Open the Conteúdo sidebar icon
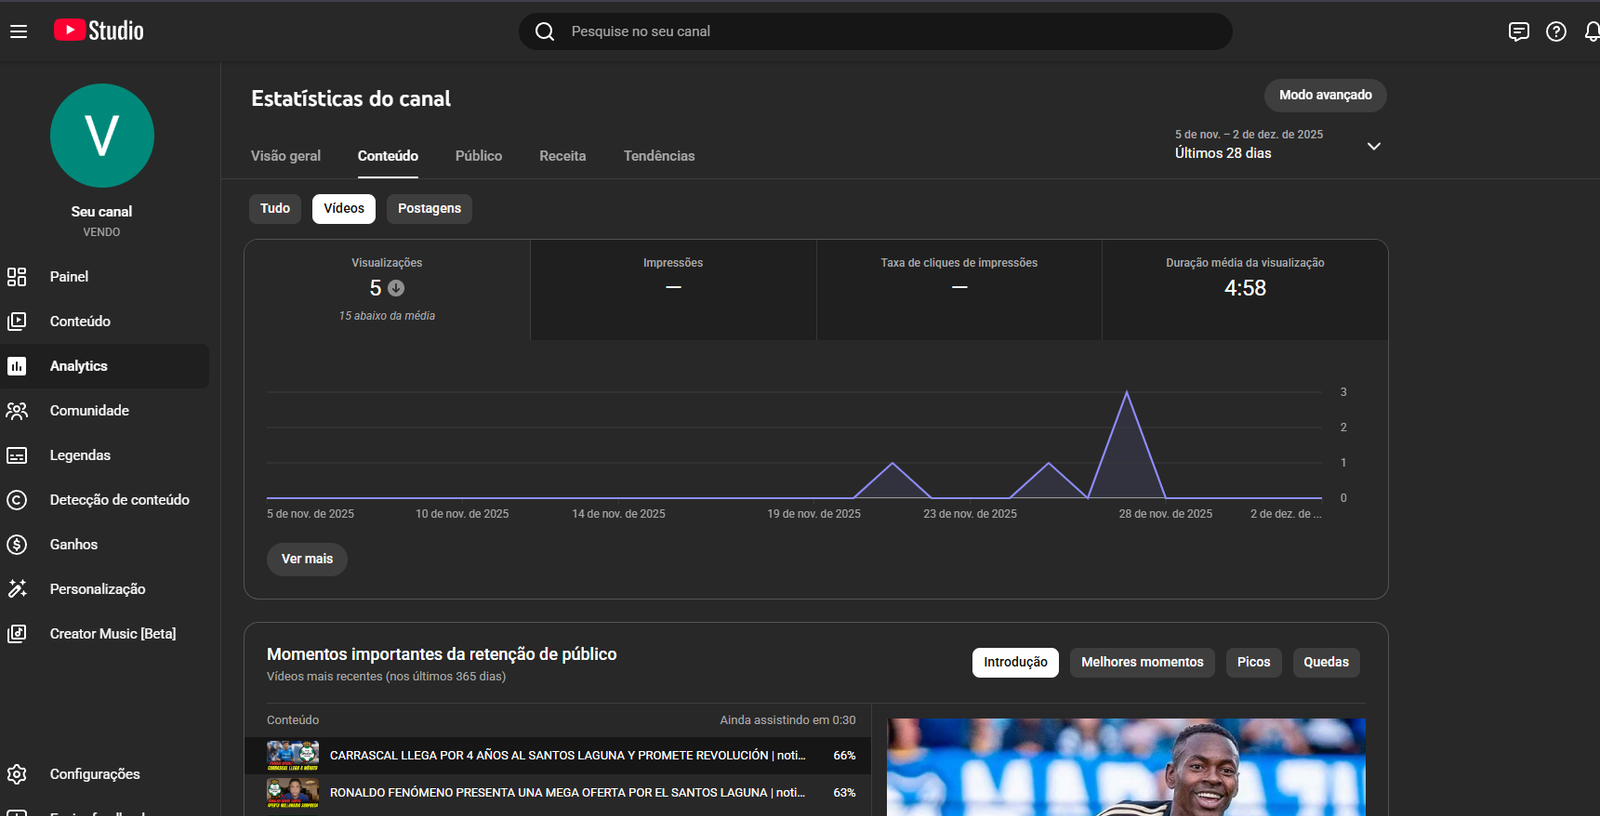 pyautogui.click(x=17, y=321)
